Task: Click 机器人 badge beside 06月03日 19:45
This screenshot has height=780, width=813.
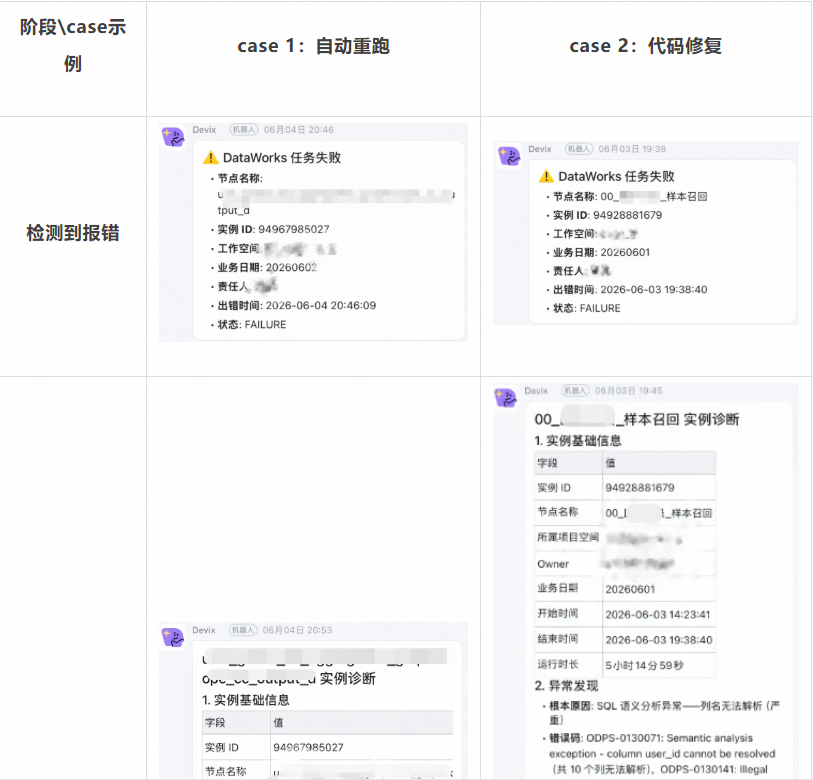Action: point(575,391)
